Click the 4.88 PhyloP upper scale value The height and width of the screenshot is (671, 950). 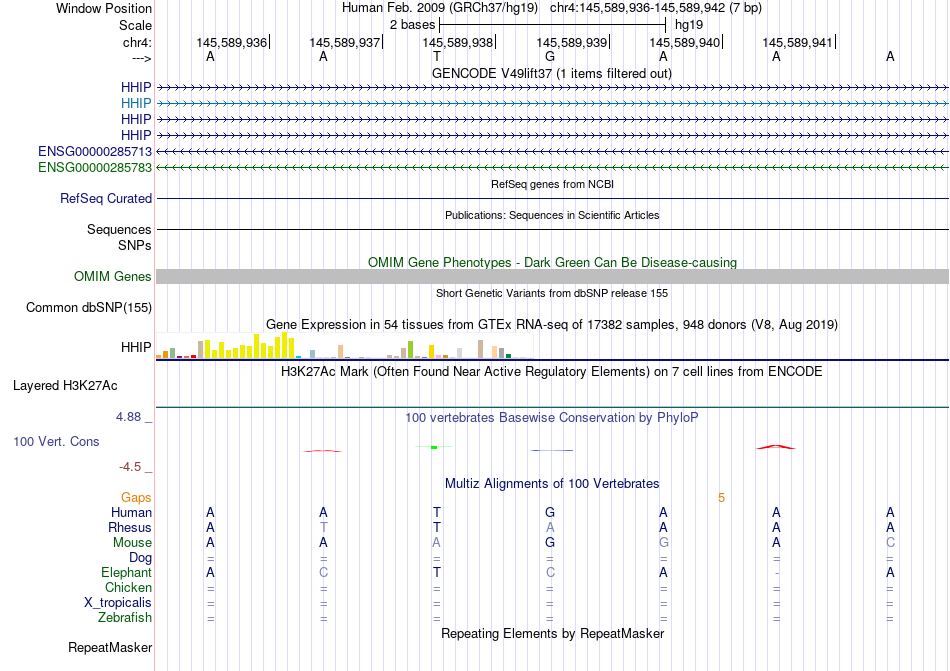tap(128, 417)
